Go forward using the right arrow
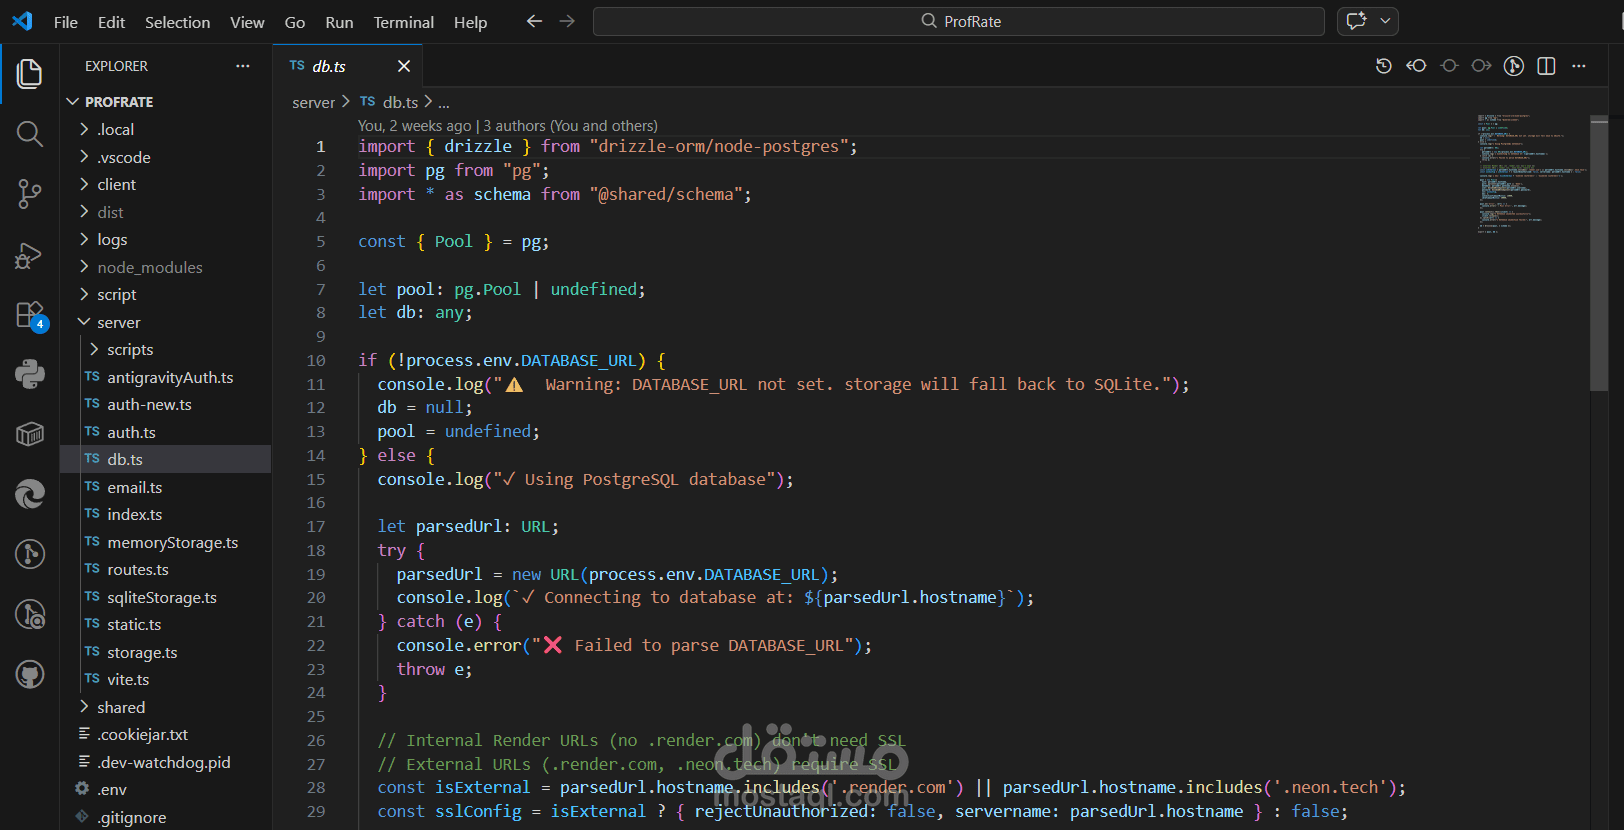Image resolution: width=1624 pixels, height=830 pixels. click(567, 21)
